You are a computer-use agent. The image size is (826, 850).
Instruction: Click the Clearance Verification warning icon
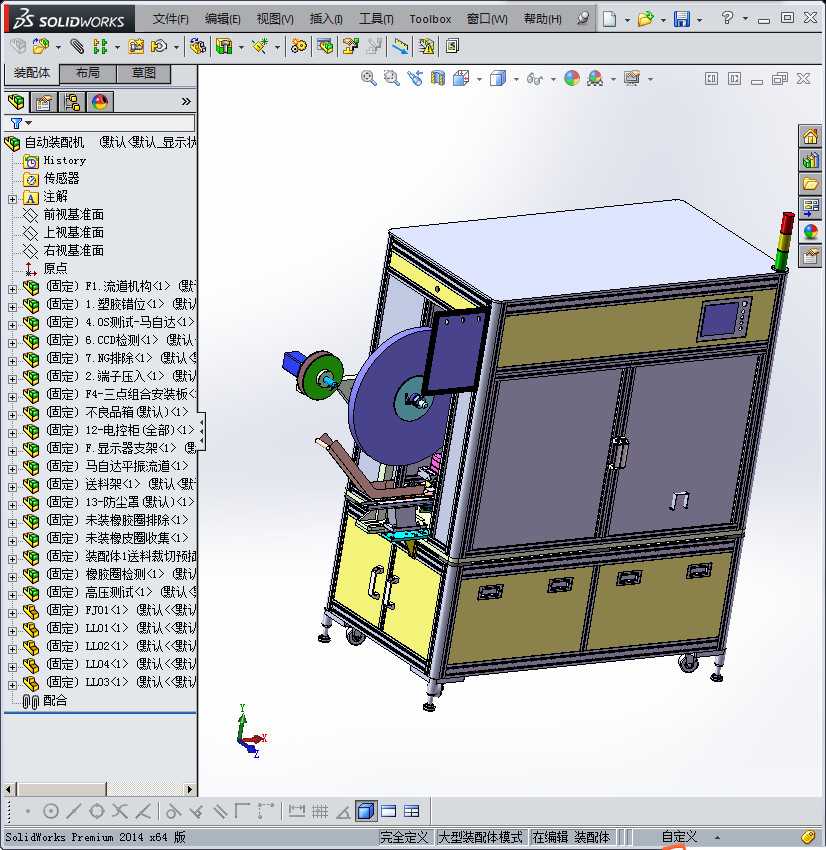427,46
